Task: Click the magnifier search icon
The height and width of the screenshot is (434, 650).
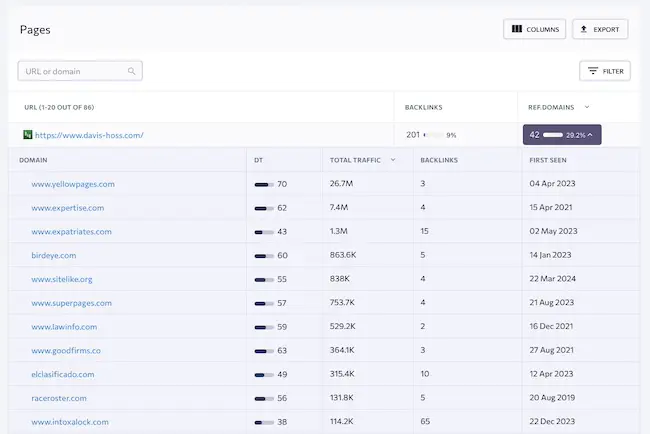Action: coord(131,71)
